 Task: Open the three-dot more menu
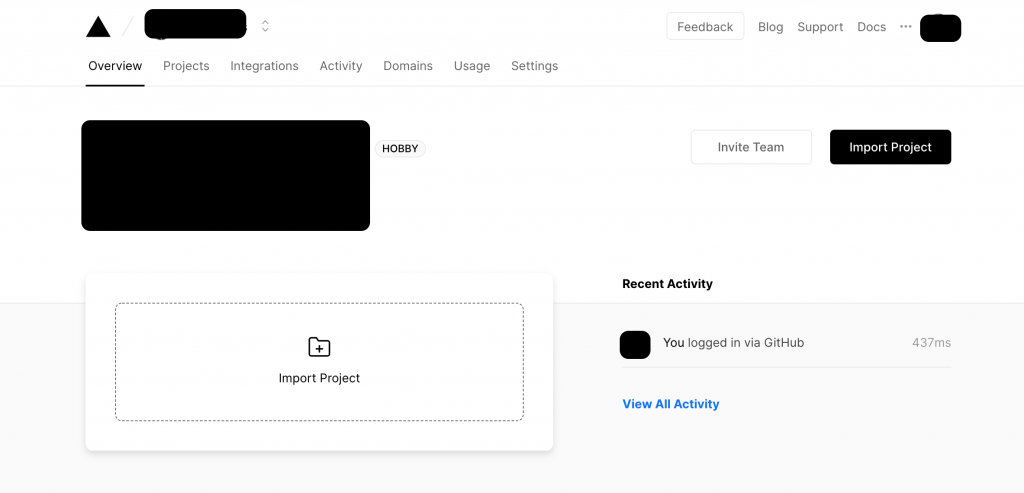click(905, 27)
